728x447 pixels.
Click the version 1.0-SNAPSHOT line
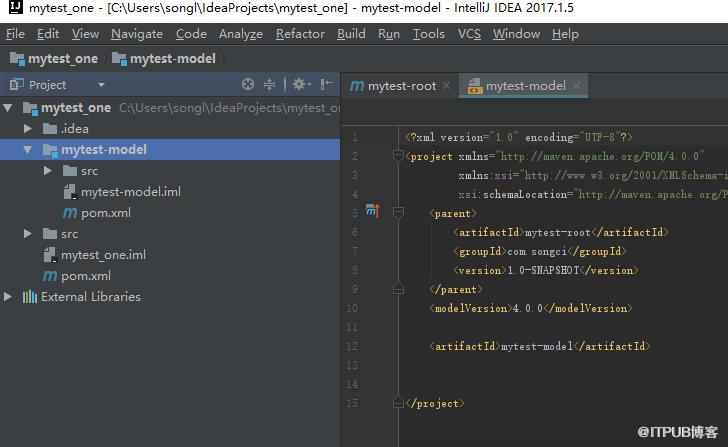click(x=546, y=270)
